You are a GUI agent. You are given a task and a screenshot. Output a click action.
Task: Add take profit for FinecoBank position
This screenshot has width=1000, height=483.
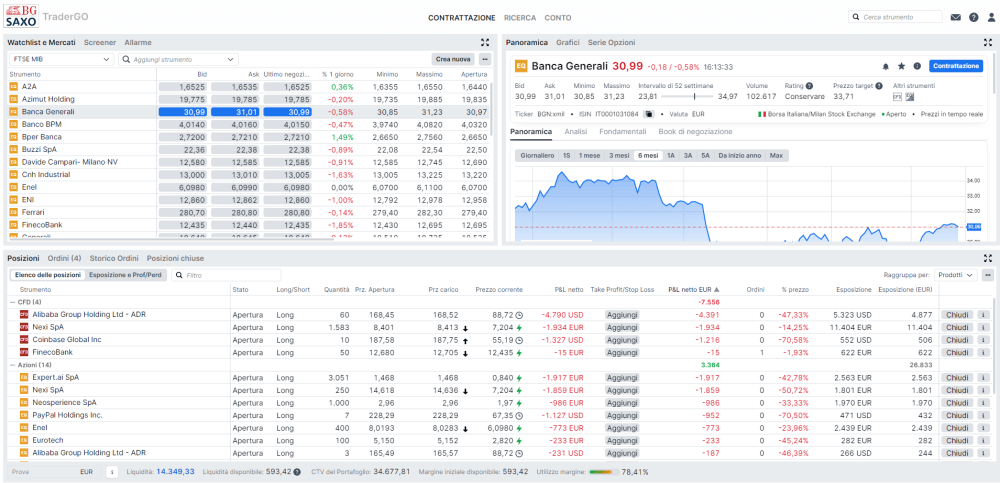pos(622,352)
